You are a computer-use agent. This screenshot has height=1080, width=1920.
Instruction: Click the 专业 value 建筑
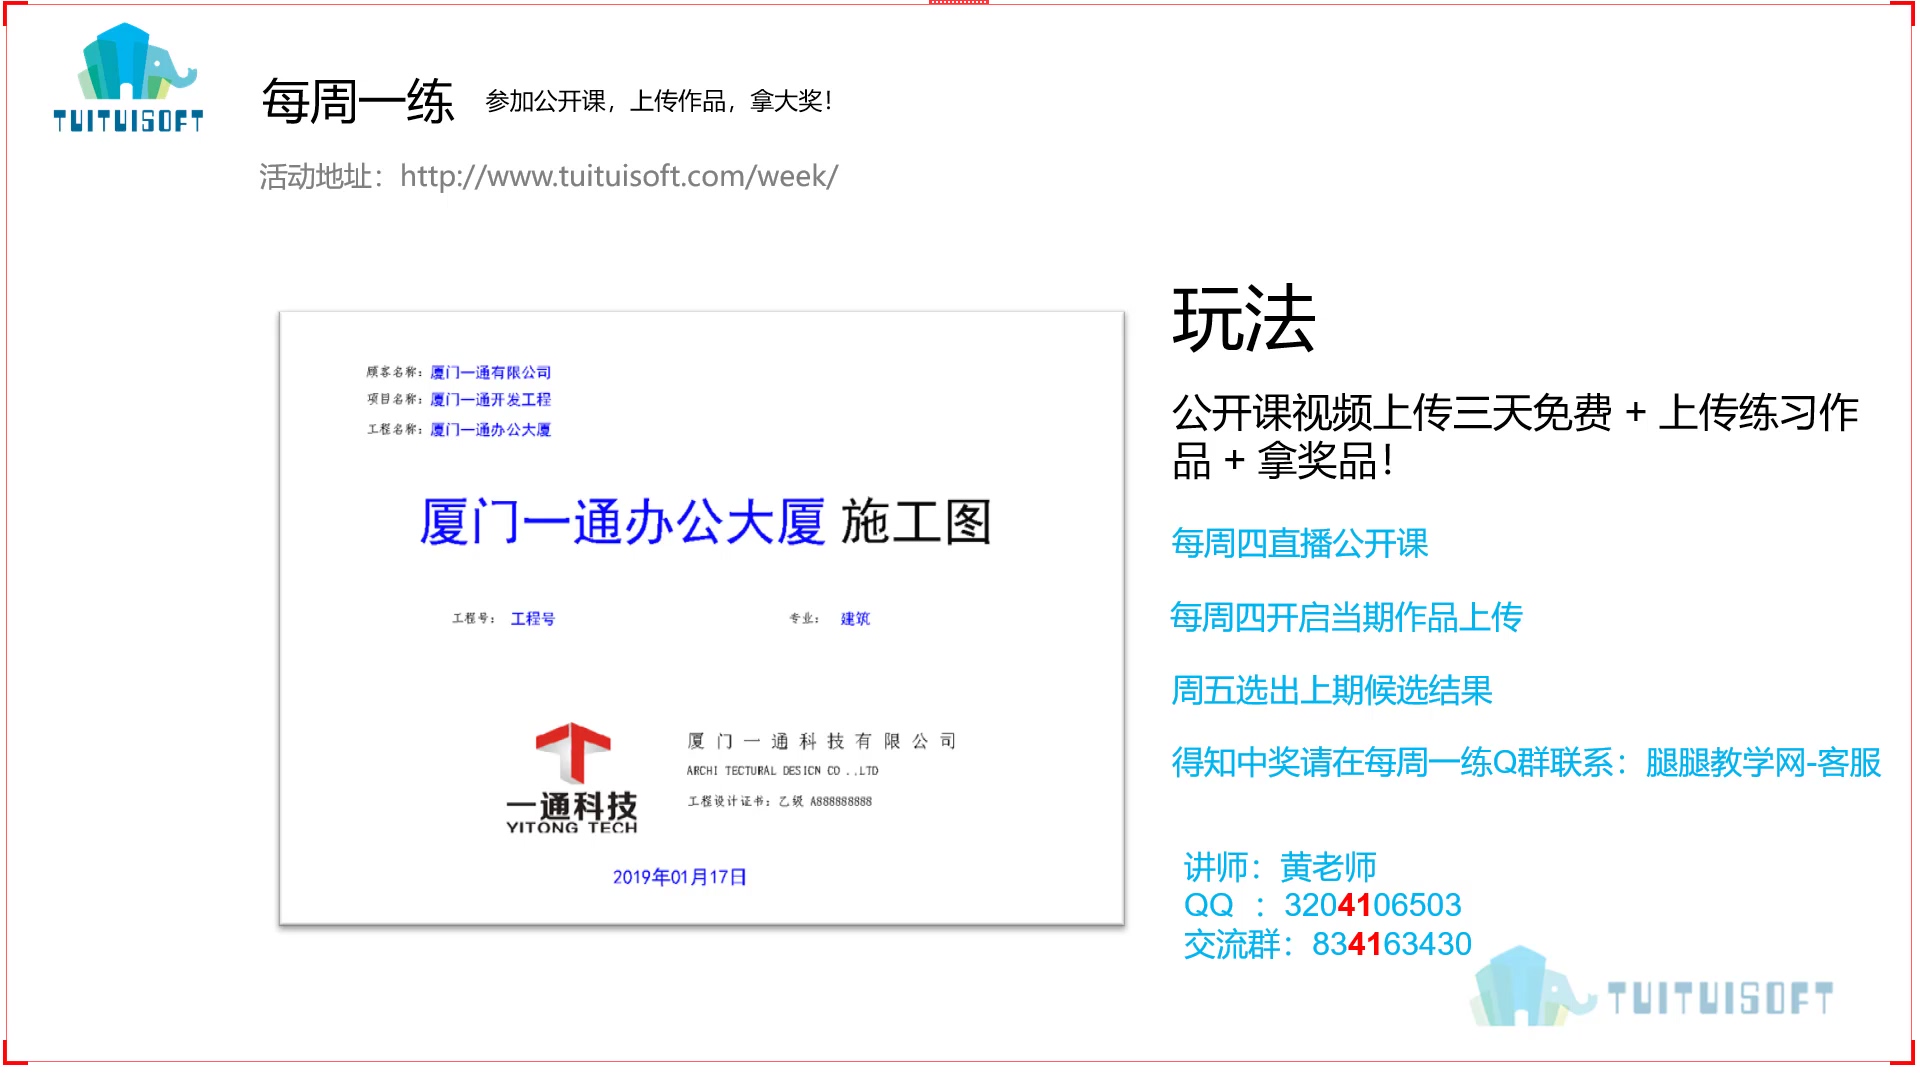(855, 619)
